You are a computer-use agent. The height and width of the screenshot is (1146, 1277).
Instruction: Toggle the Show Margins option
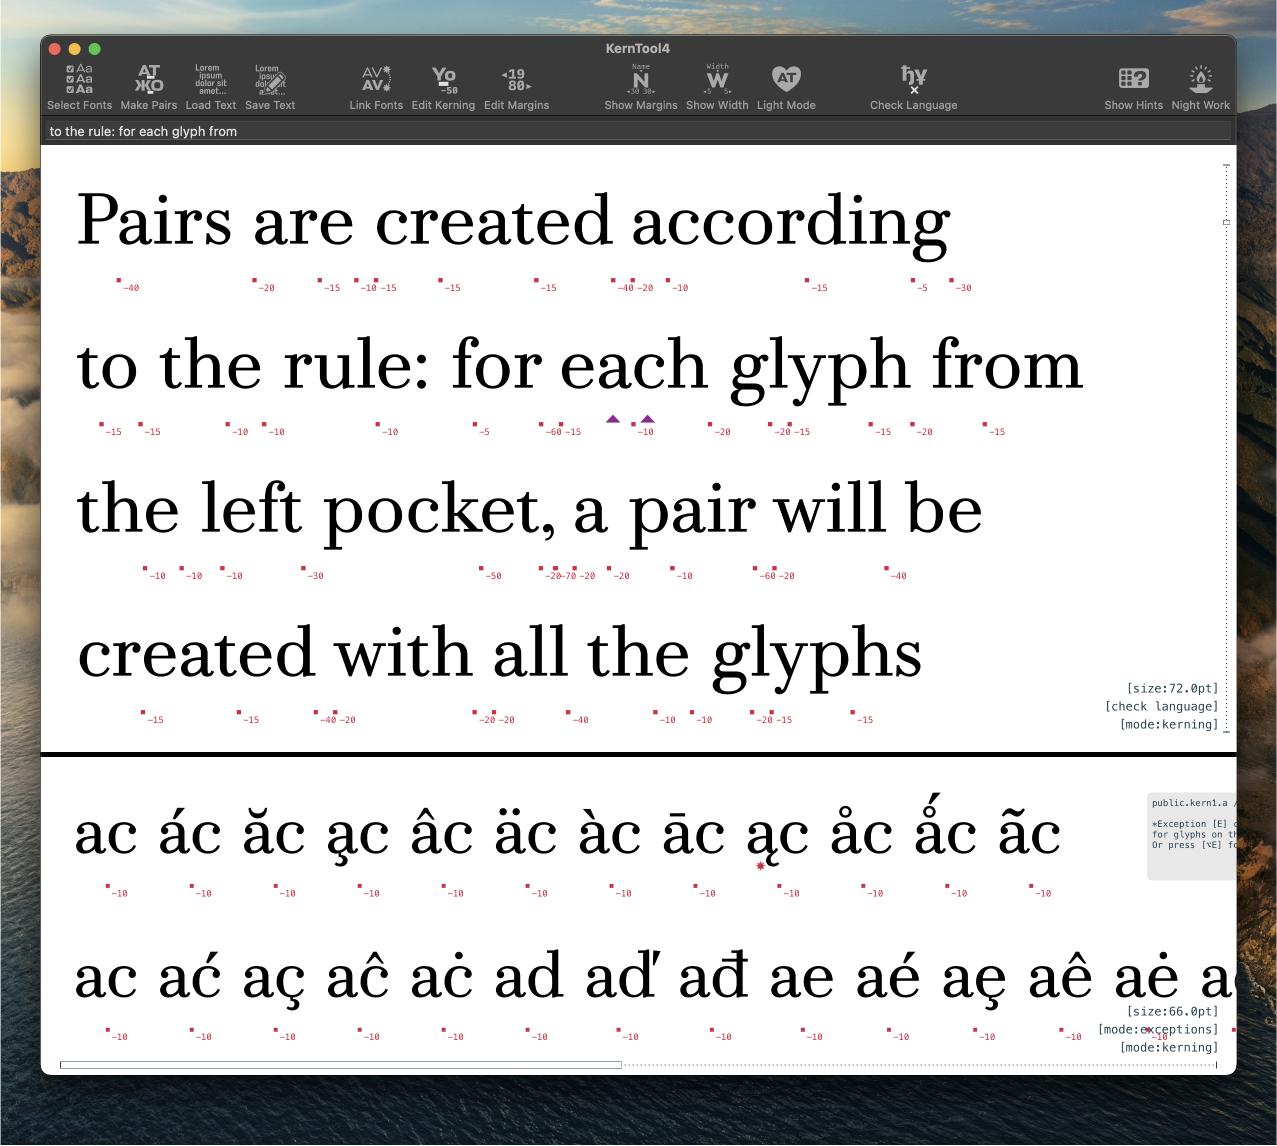(641, 87)
